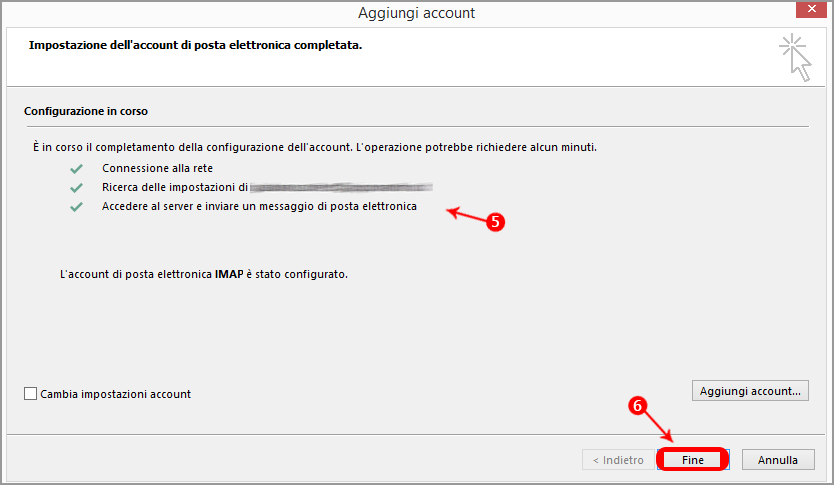Viewport: 834px width, 485px height.
Task: Click the checkmark next to Ricerca delle impostazioni
Action: (x=76, y=188)
